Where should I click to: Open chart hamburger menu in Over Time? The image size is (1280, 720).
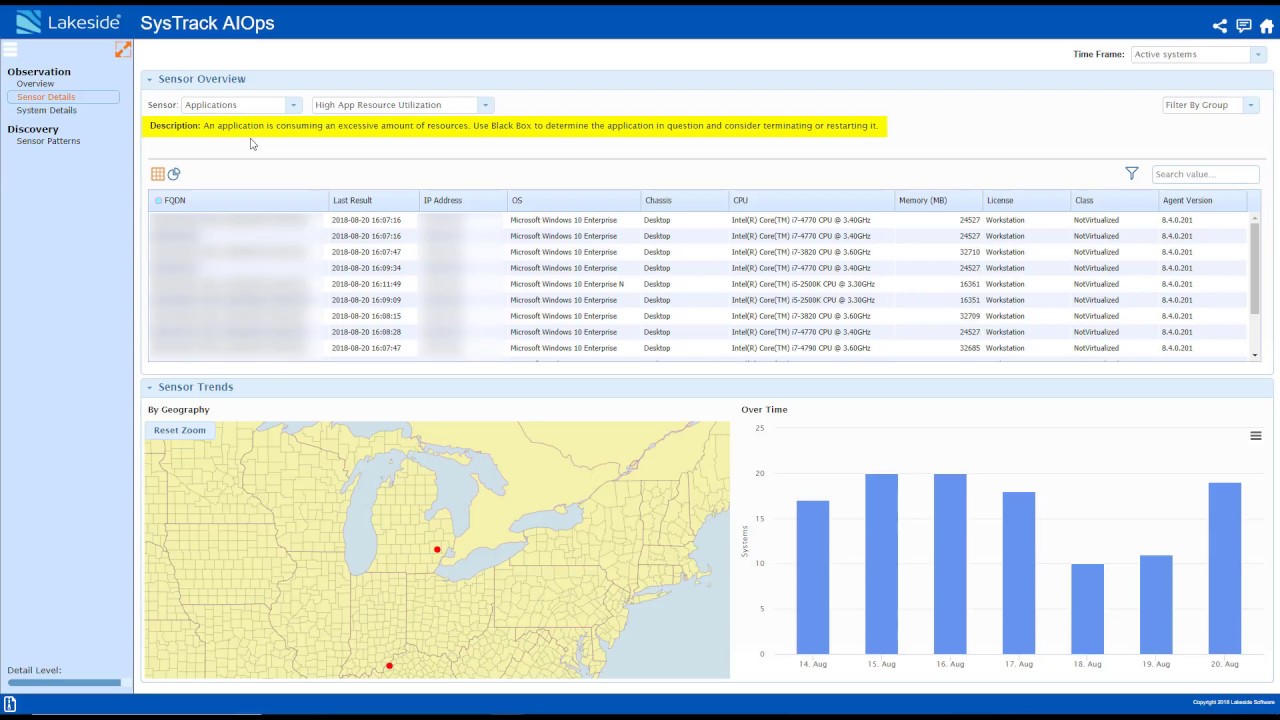tap(1256, 436)
